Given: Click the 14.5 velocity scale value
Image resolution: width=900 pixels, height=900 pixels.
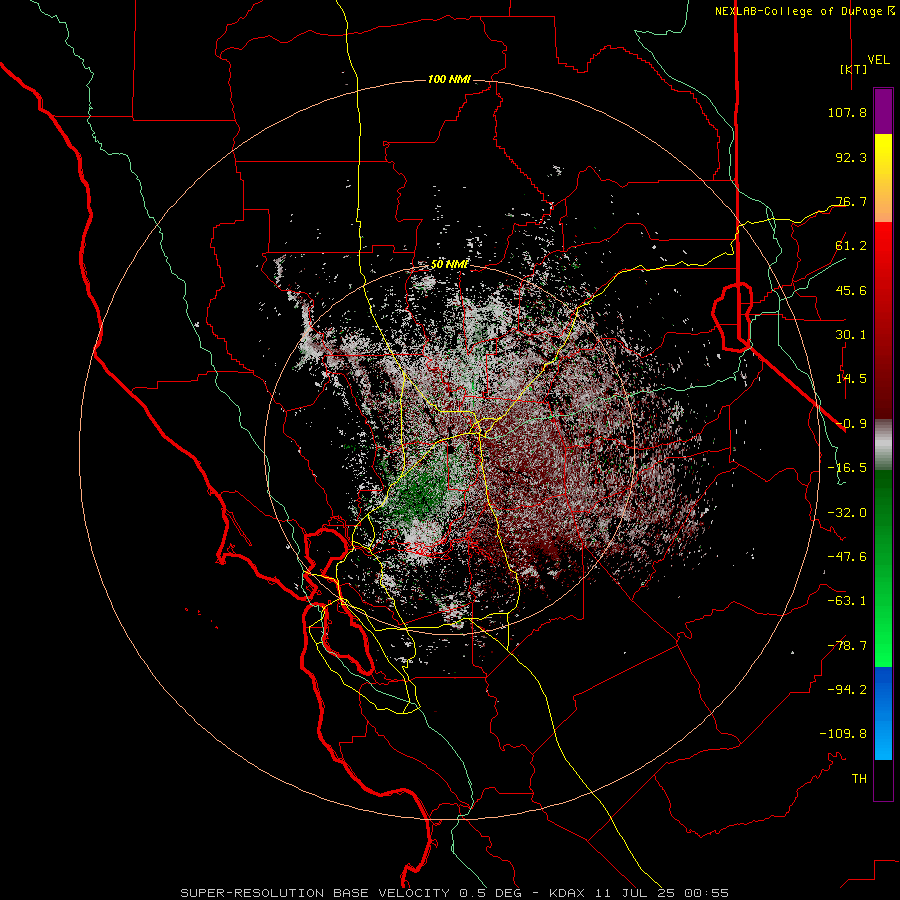Looking at the screenshot, I should [x=851, y=379].
